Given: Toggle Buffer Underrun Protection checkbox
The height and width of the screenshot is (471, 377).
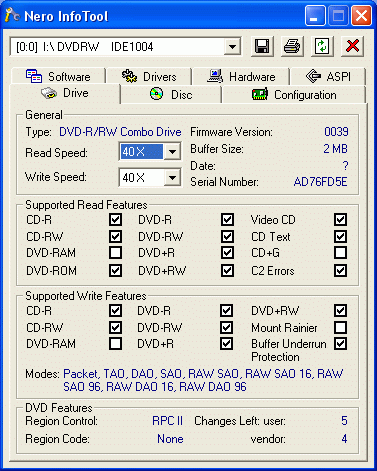Looking at the screenshot, I should [340, 344].
